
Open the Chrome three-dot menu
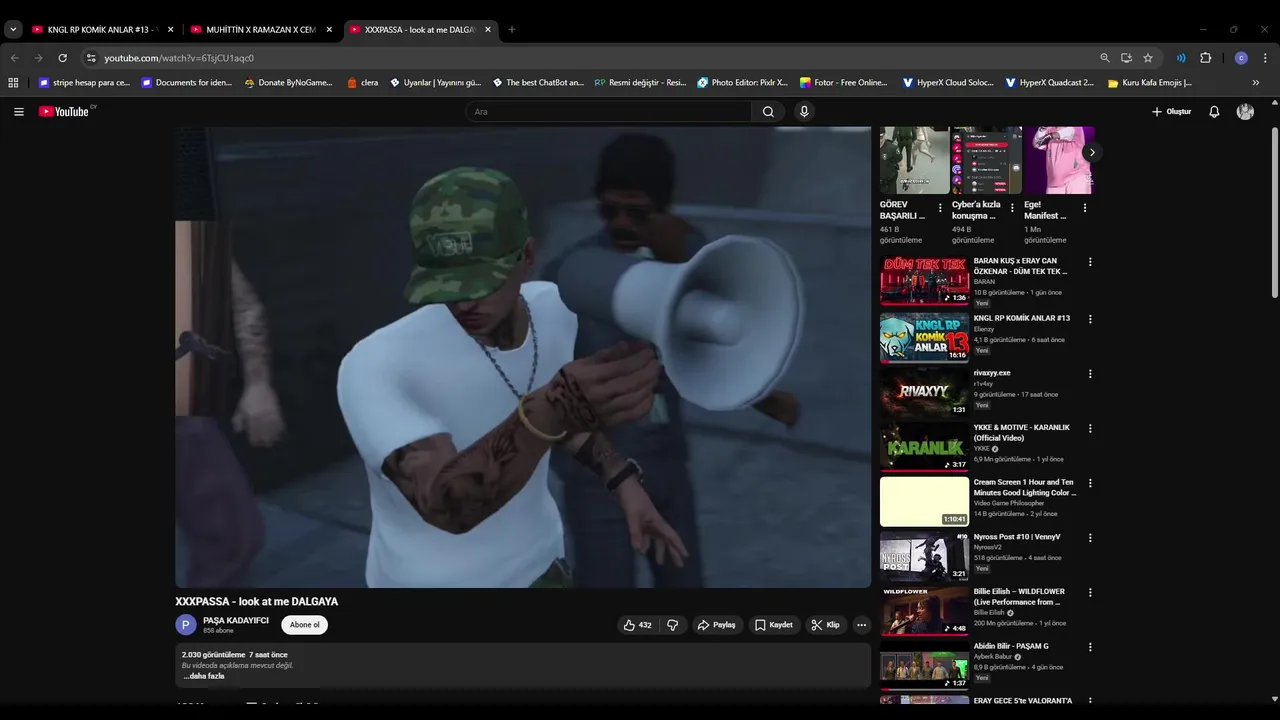tap(1266, 58)
